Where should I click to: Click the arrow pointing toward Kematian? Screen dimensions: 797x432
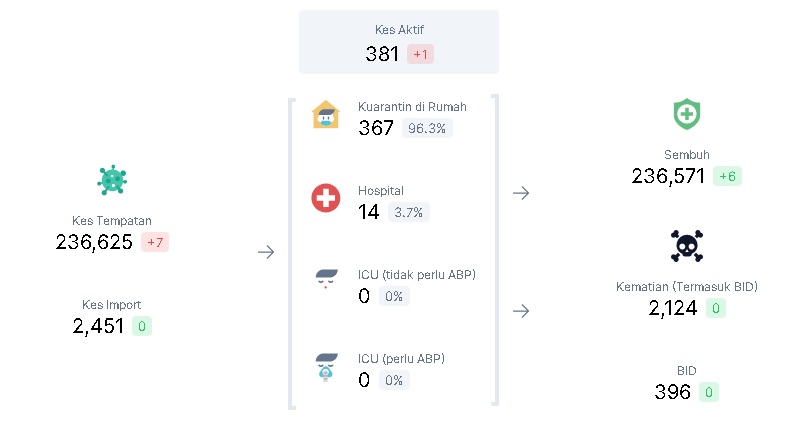pos(521,311)
